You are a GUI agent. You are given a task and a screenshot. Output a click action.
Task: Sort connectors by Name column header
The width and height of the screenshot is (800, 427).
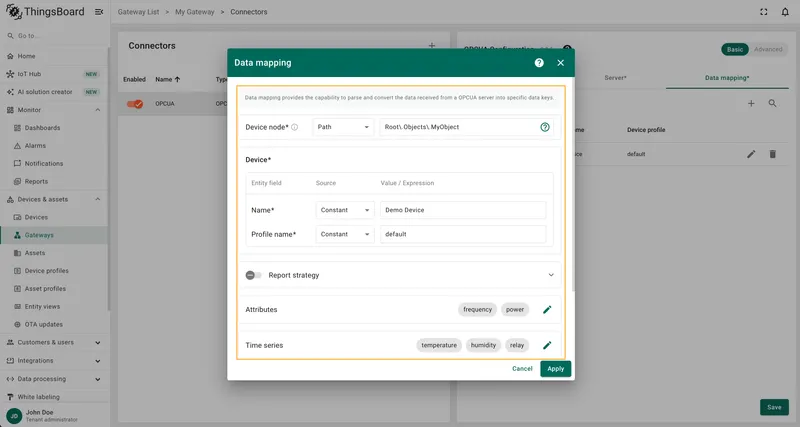pyautogui.click(x=168, y=80)
